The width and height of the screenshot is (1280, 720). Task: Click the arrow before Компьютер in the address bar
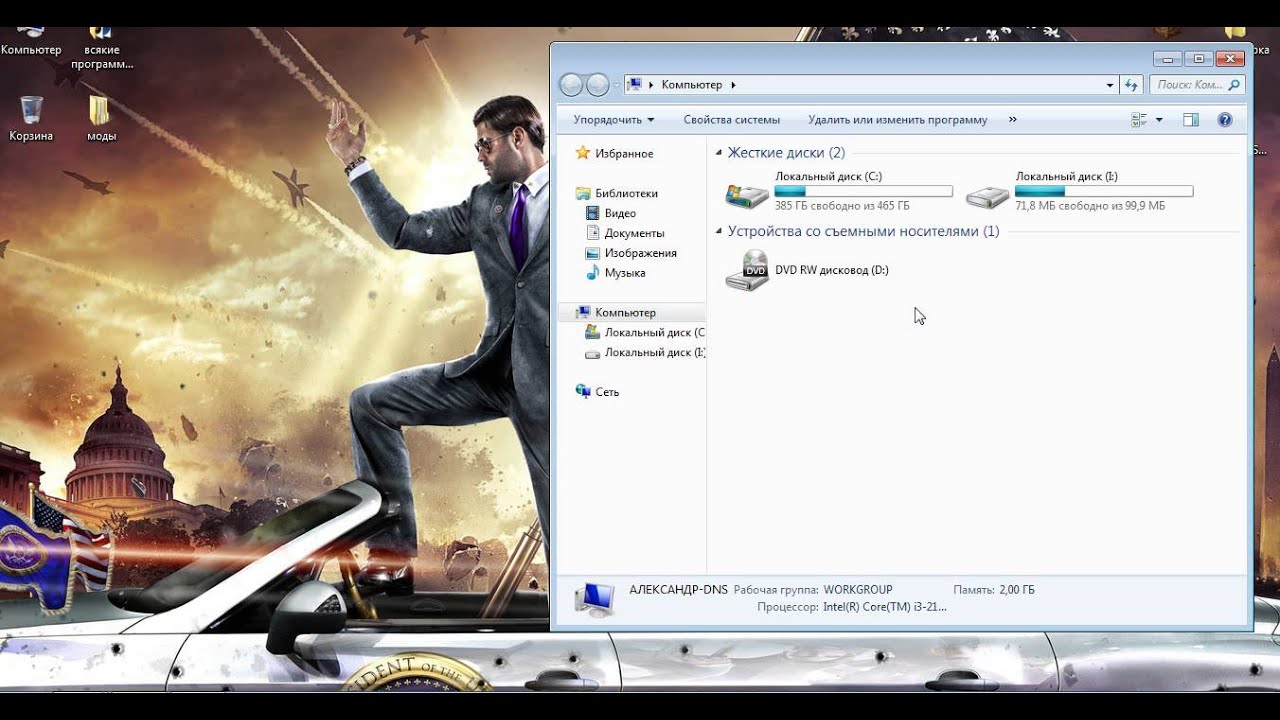[652, 85]
